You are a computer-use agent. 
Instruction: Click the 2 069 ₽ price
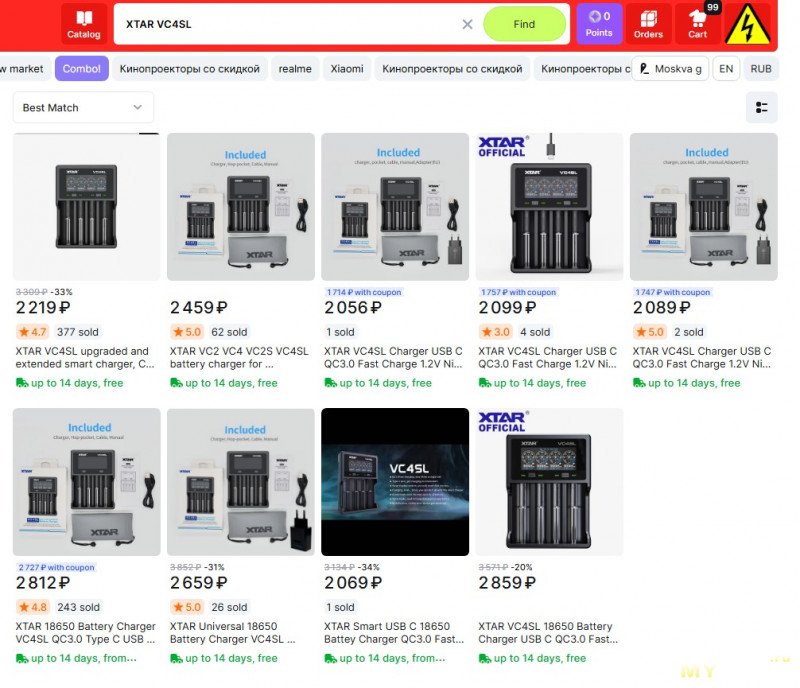click(x=353, y=583)
